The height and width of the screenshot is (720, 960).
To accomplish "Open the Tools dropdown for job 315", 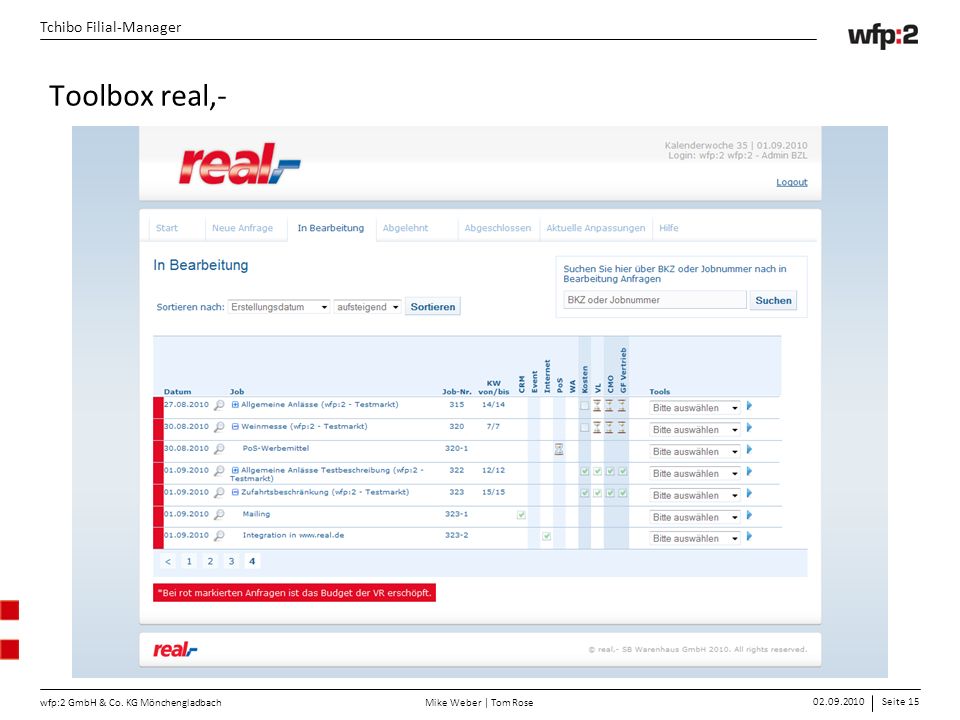I will (694, 408).
